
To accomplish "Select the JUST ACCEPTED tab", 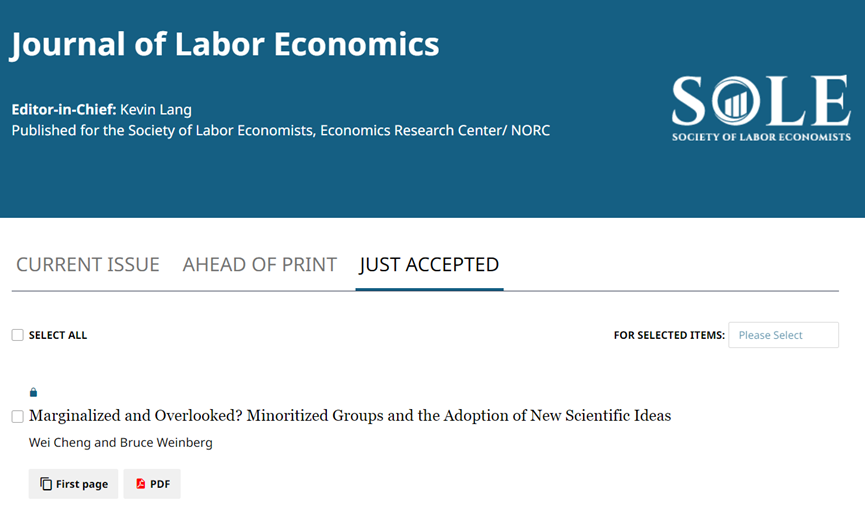I will (429, 265).
